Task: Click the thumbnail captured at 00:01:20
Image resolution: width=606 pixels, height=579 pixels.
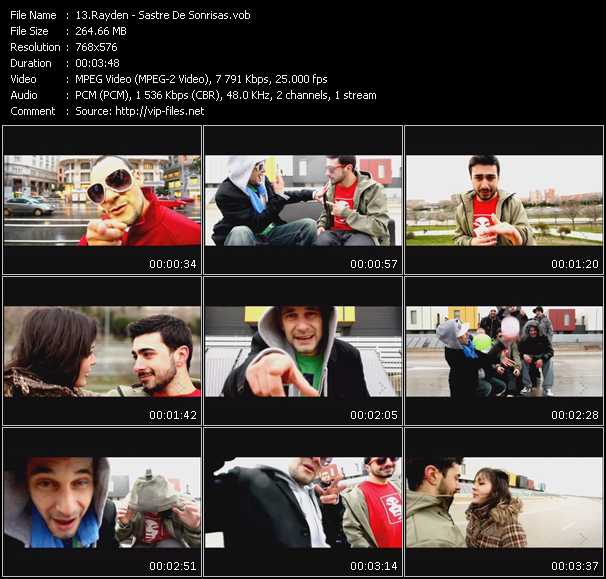Action: 504,200
